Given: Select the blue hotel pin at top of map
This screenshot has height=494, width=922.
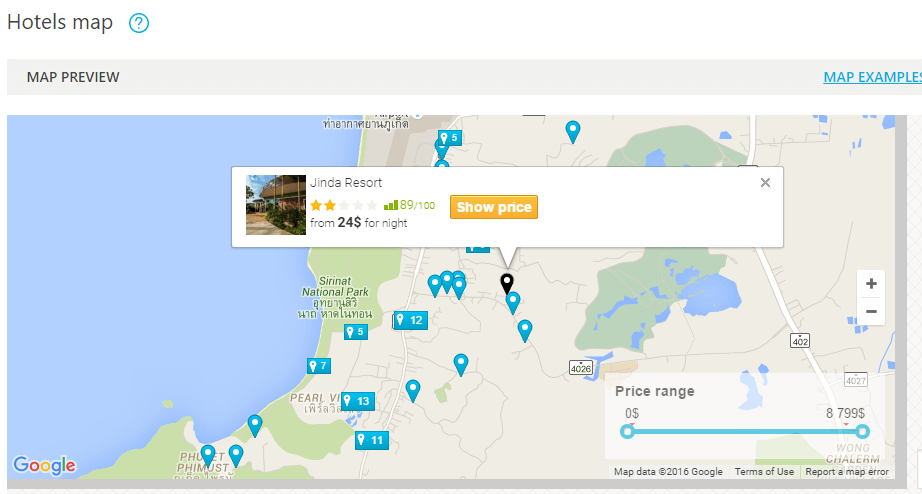Looking at the screenshot, I should tap(573, 131).
